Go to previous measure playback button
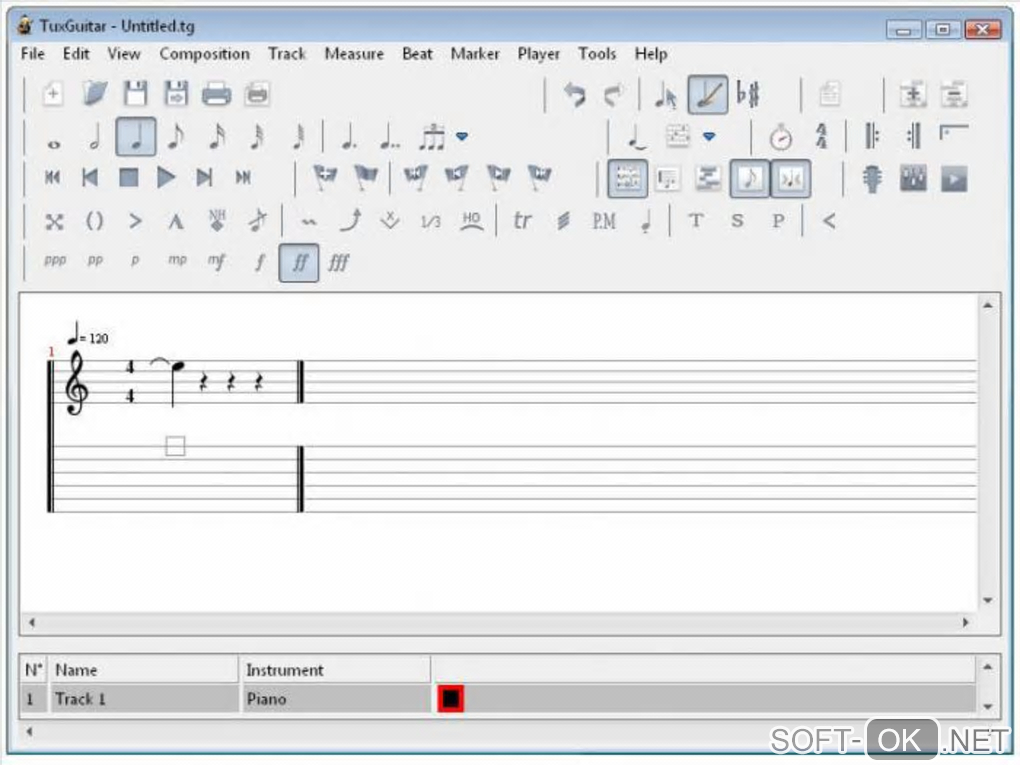Screen dimensions: 1020x765 90,177
